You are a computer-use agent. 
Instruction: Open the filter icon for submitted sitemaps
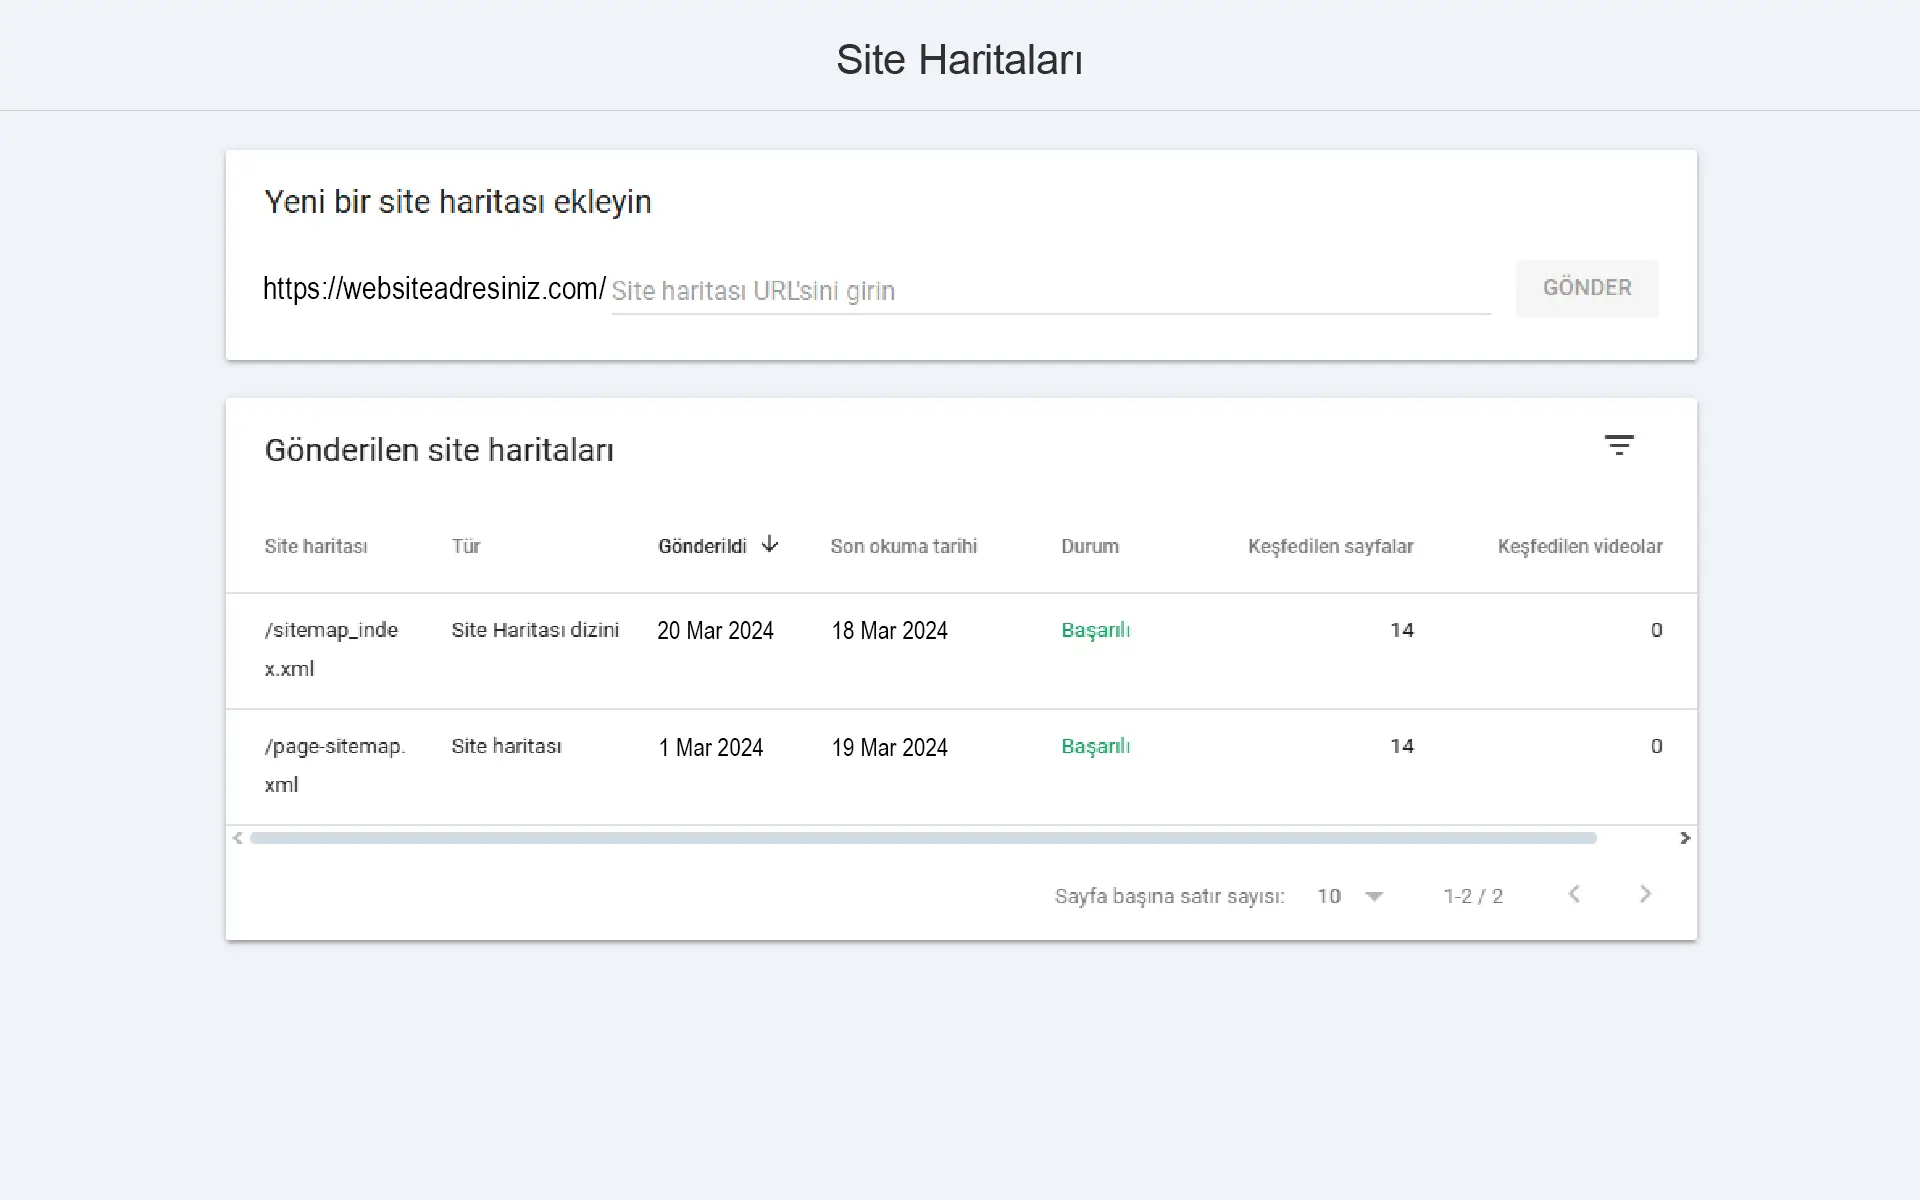point(1620,445)
